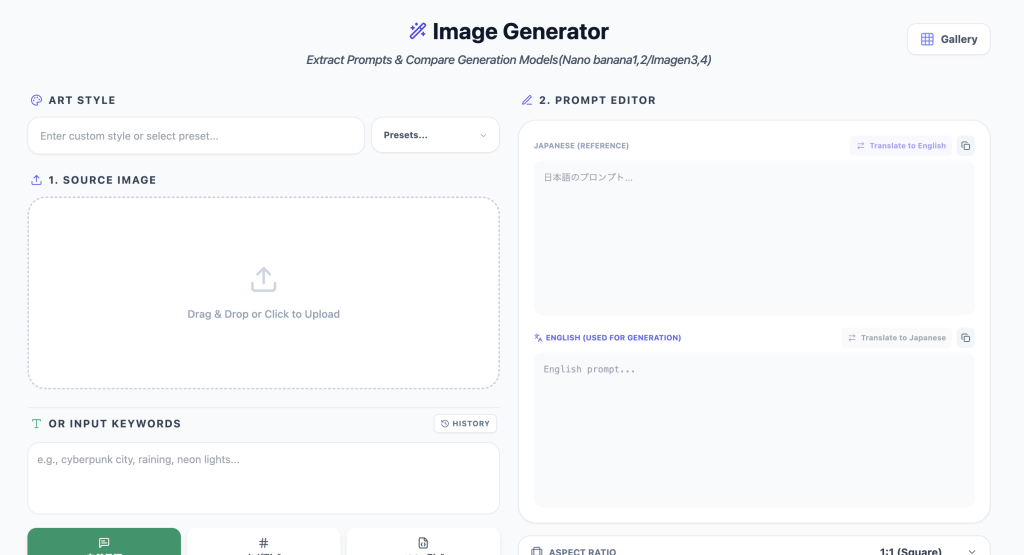Click the 1:1 (Square) aspect ratio value
Viewport: 1024px width, 555px height.
910,551
